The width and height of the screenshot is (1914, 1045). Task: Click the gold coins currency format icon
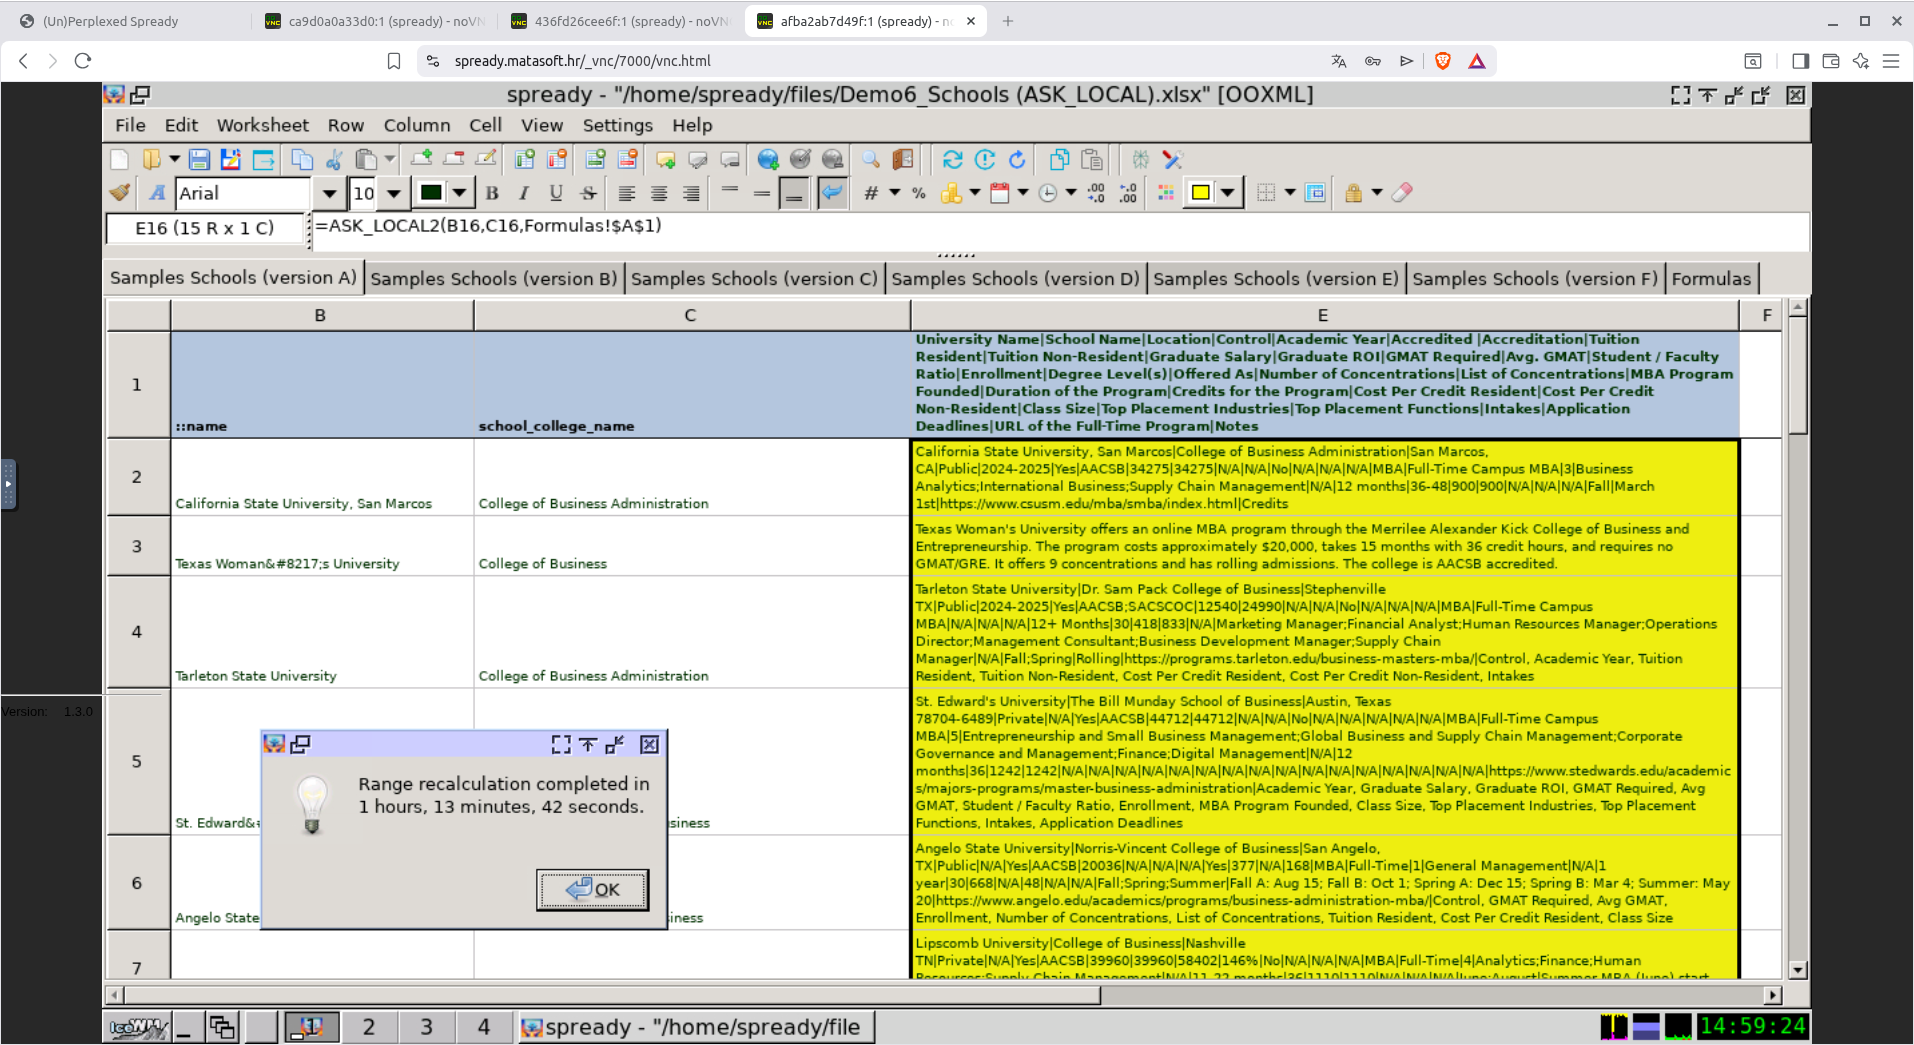(x=951, y=193)
